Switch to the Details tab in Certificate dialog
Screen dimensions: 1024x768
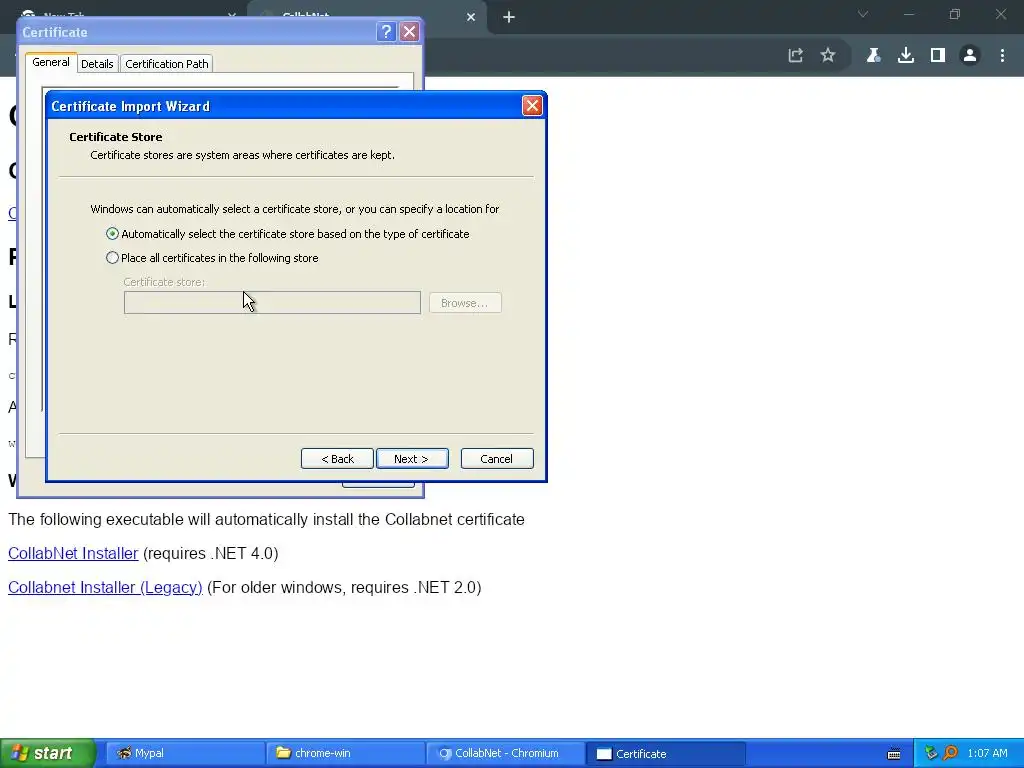click(97, 64)
